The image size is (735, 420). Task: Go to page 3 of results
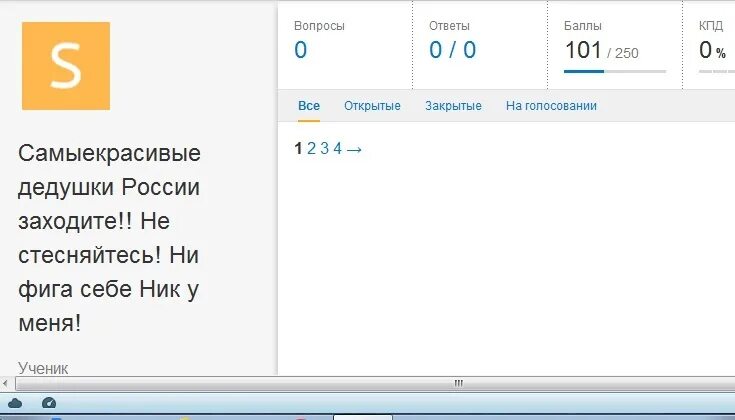coord(324,149)
